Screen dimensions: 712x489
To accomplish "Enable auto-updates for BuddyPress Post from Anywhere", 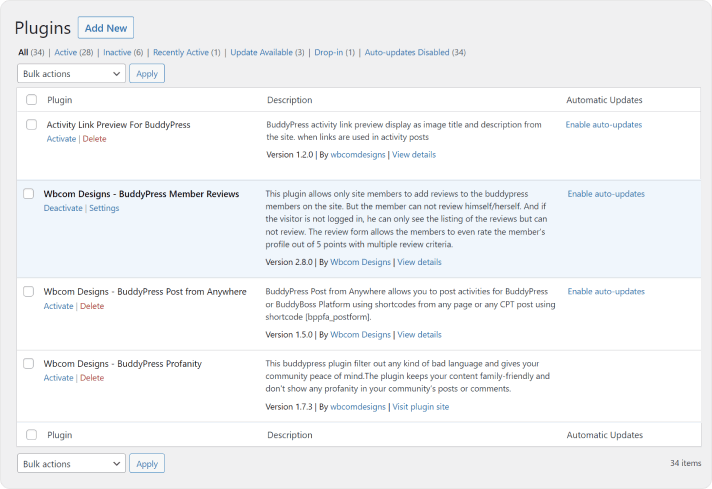I will pyautogui.click(x=606, y=292).
